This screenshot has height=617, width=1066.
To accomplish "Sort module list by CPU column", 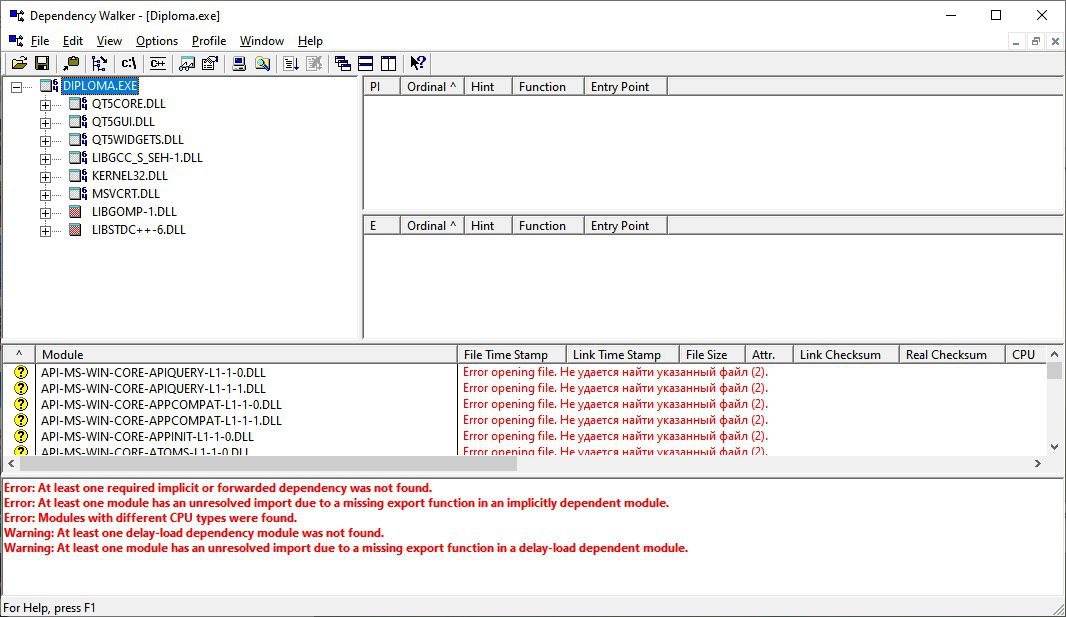I will click(1025, 355).
